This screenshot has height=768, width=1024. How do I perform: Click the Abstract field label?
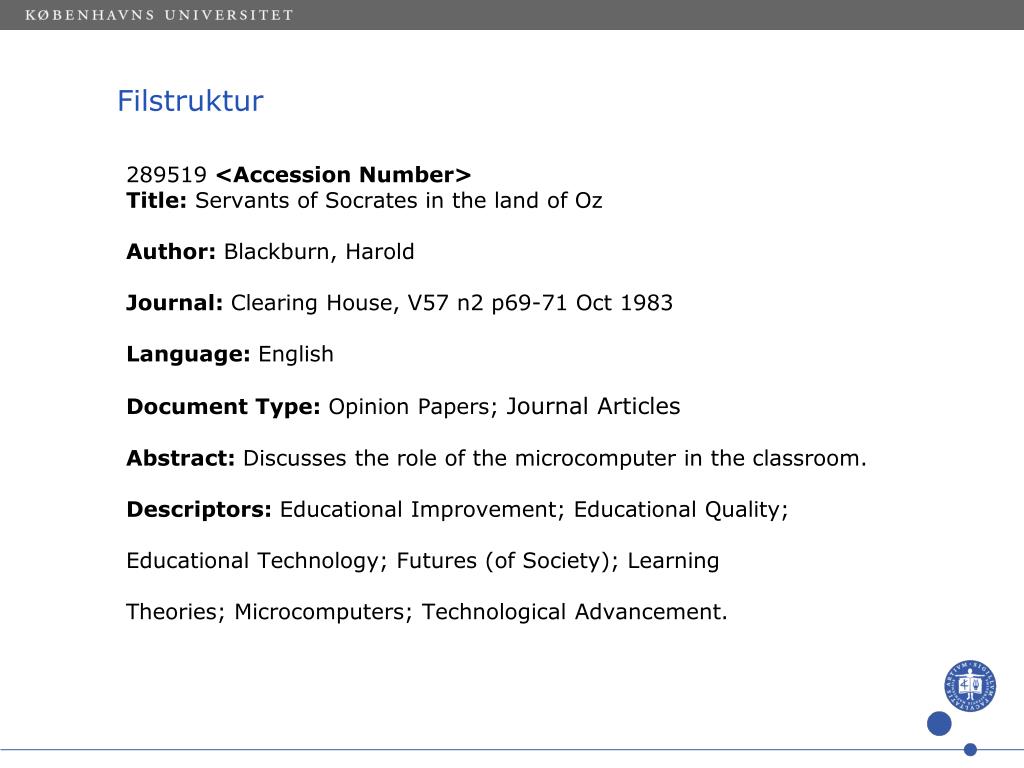click(180, 458)
